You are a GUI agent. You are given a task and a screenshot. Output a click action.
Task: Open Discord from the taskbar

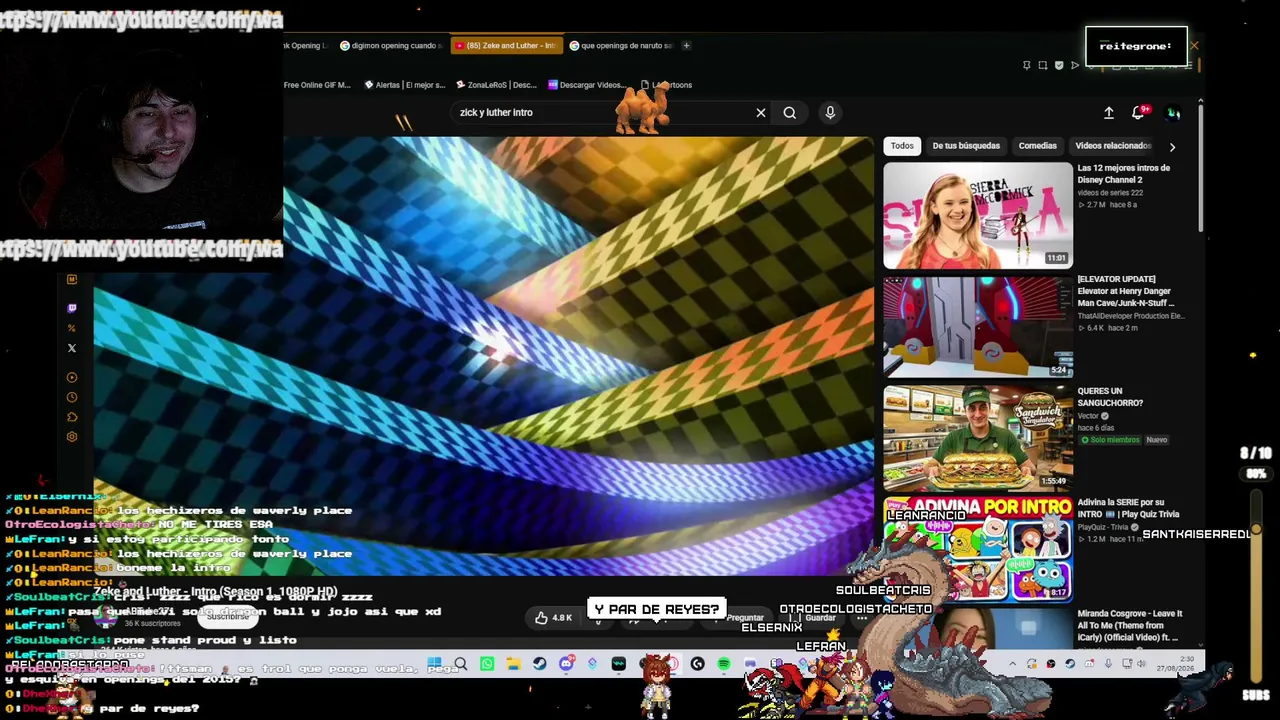pyautogui.click(x=566, y=664)
